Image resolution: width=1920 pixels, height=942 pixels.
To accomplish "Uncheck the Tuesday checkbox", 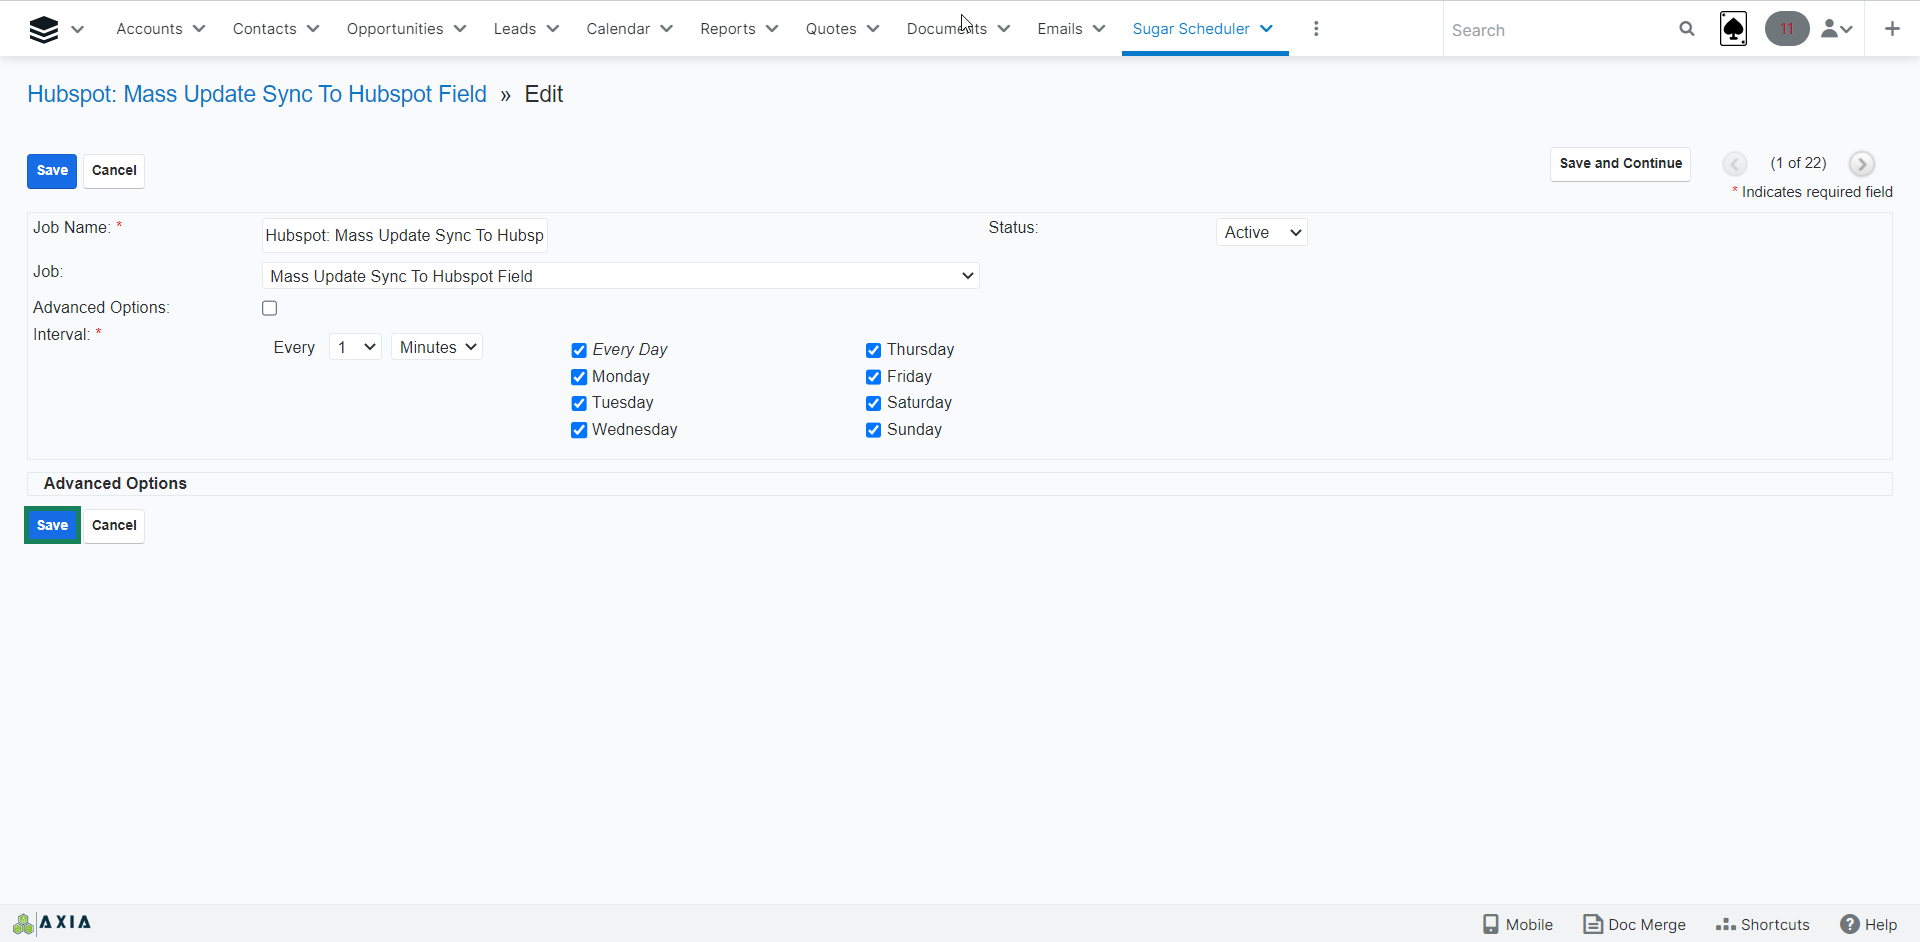I will click(x=579, y=403).
